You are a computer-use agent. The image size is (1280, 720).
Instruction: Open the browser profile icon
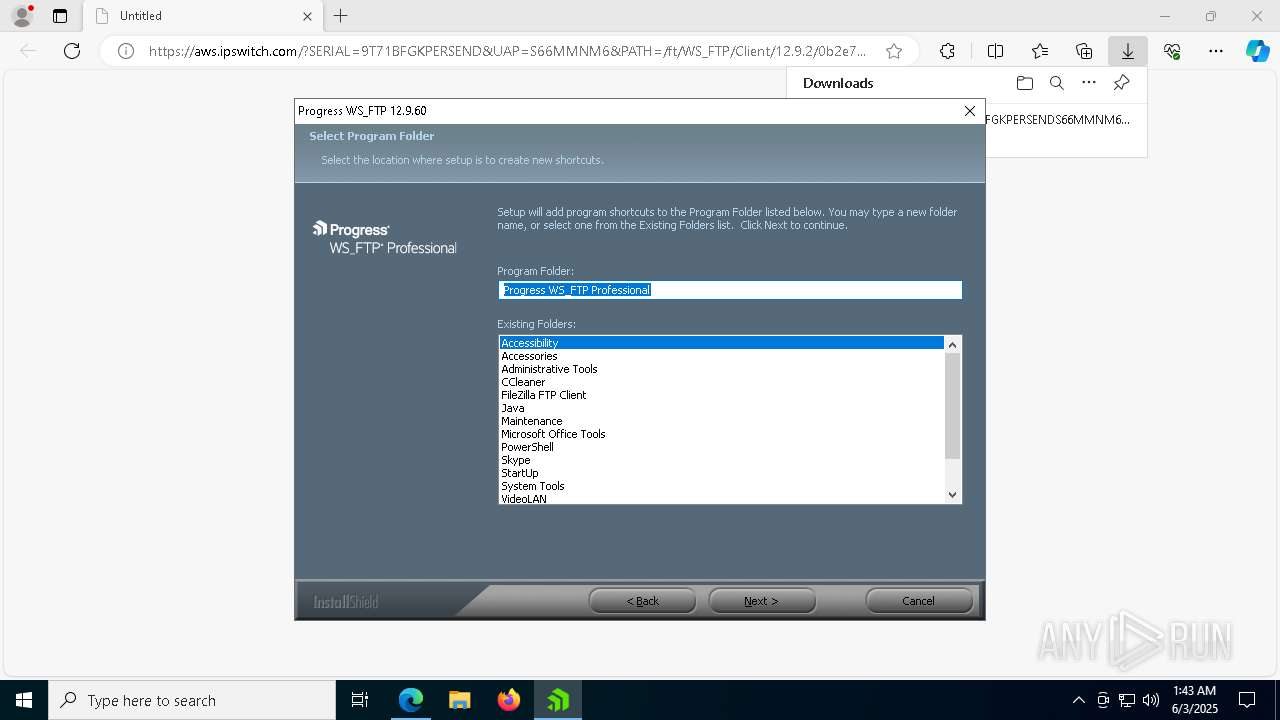[x=22, y=16]
